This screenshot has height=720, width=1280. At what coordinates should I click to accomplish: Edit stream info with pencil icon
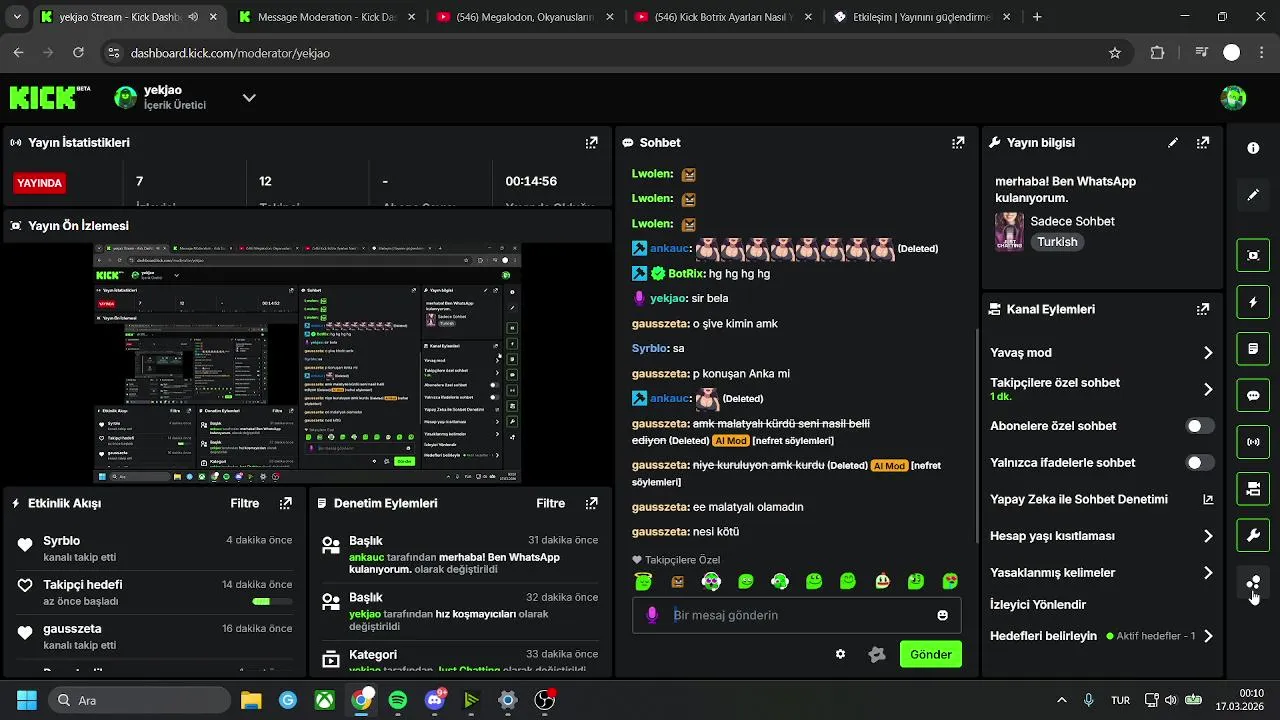[x=1173, y=143]
